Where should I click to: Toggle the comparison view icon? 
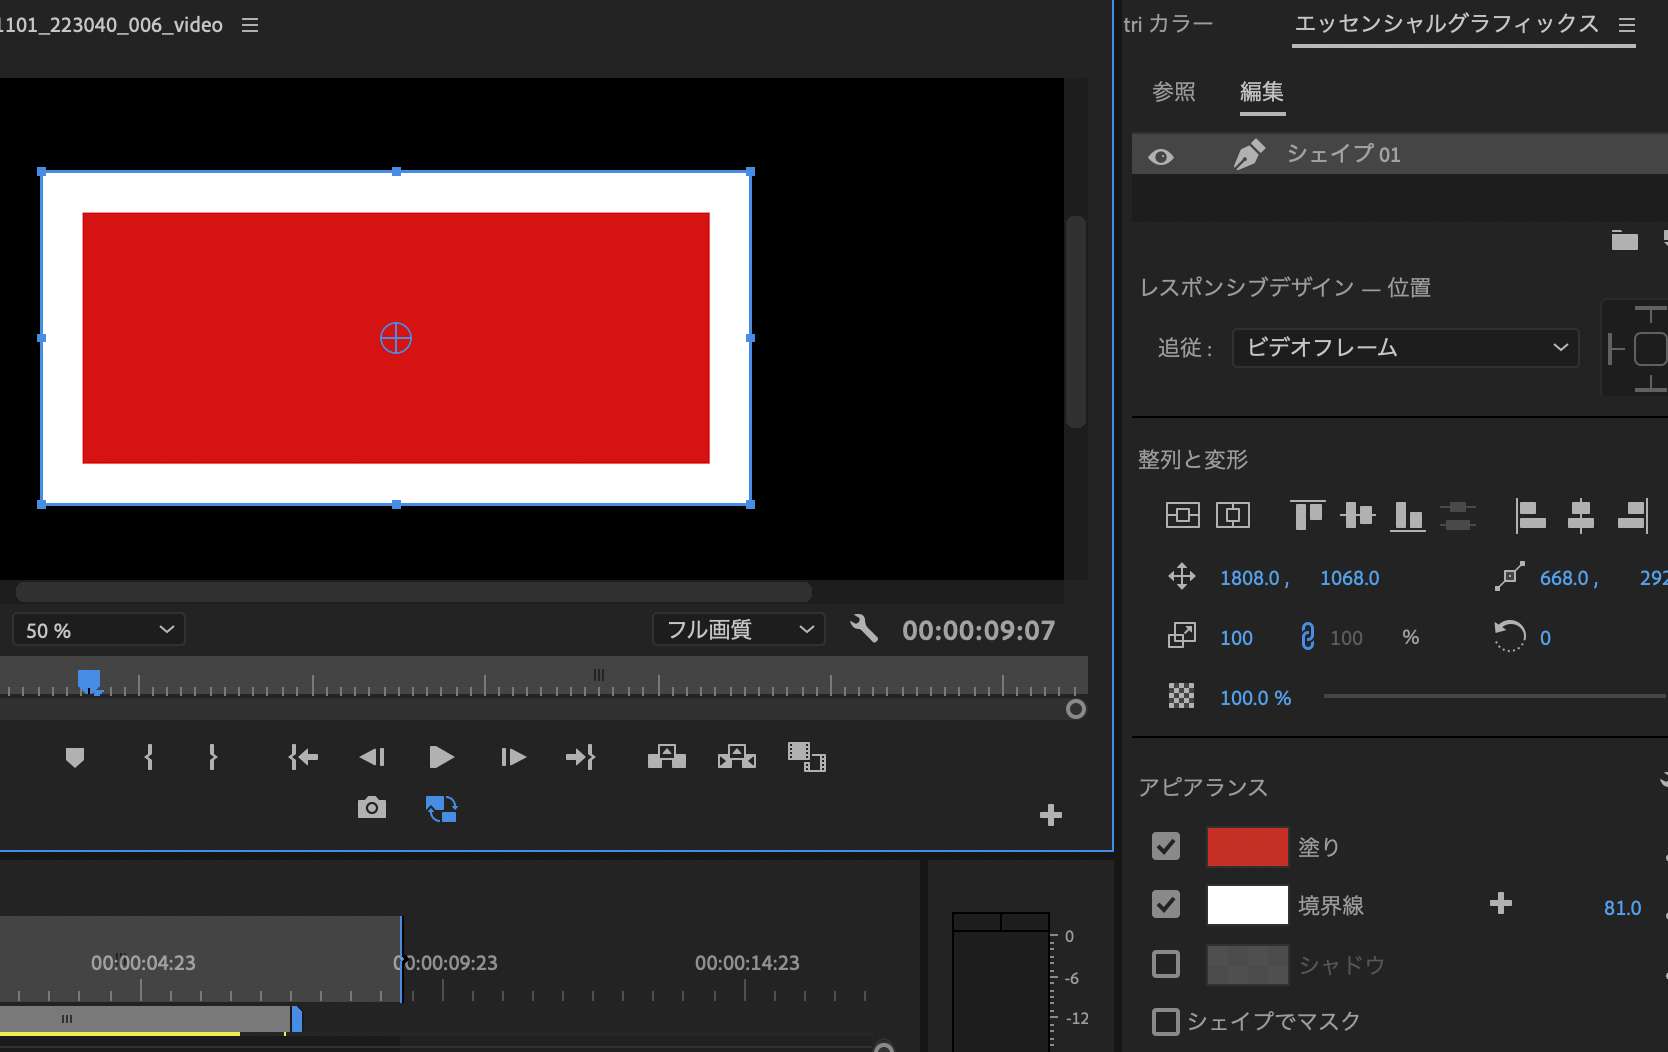click(x=441, y=808)
